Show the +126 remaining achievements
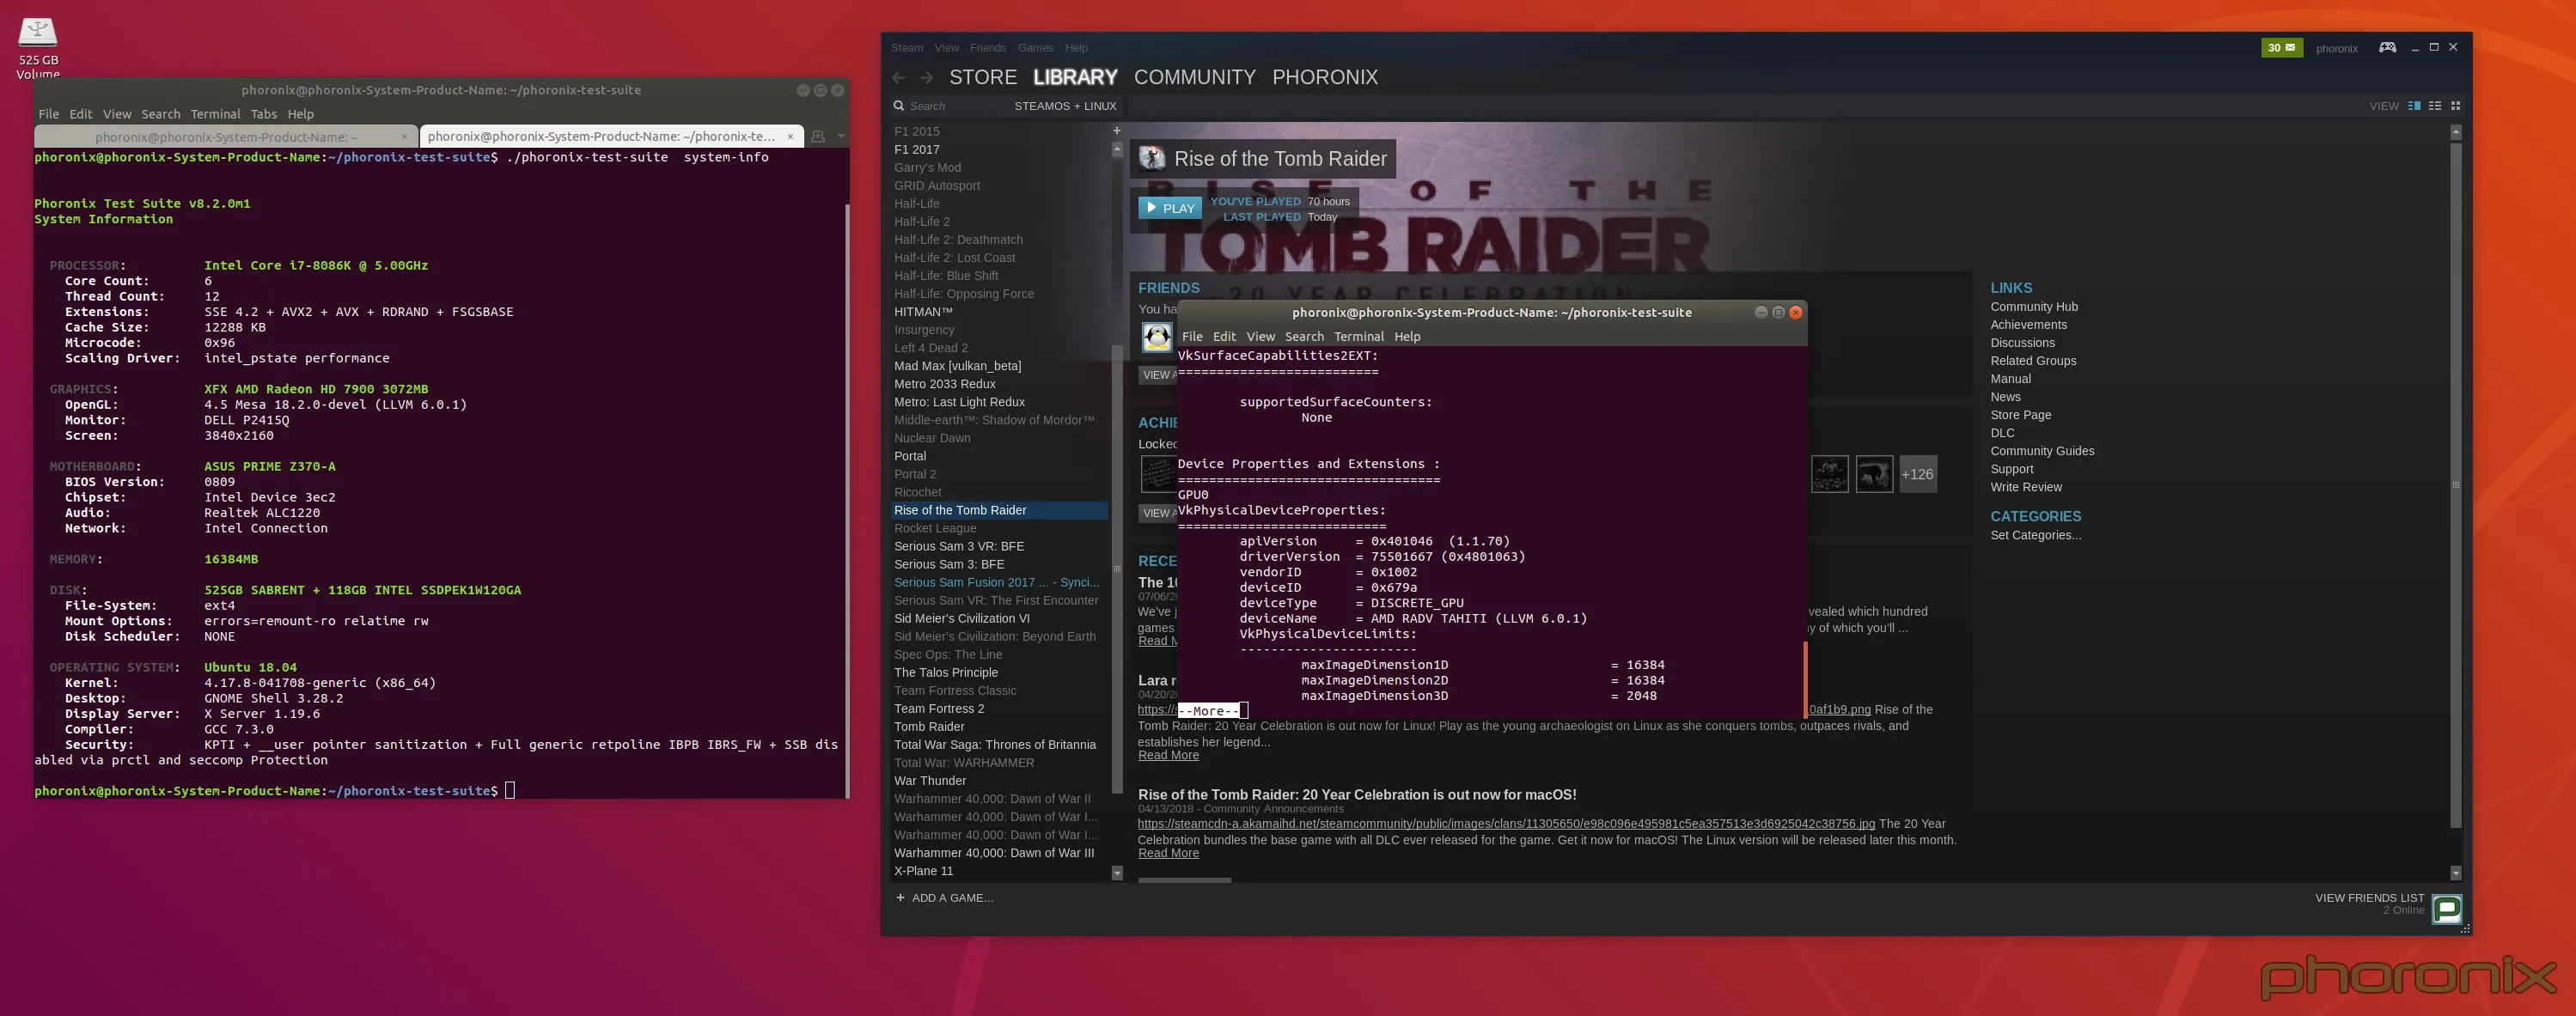The image size is (2576, 1016). coord(1917,474)
